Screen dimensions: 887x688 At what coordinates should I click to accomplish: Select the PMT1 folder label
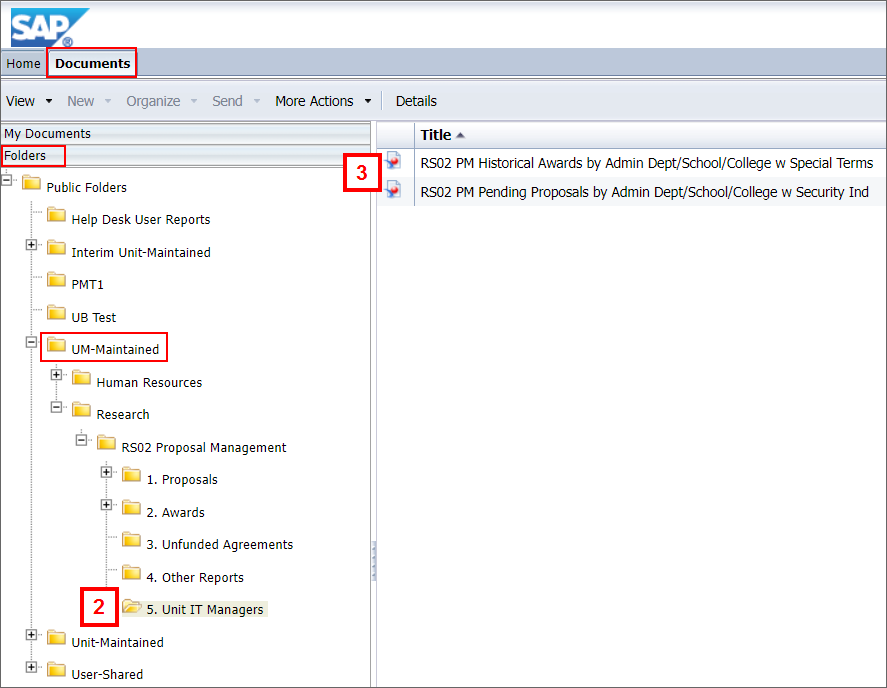pos(88,285)
